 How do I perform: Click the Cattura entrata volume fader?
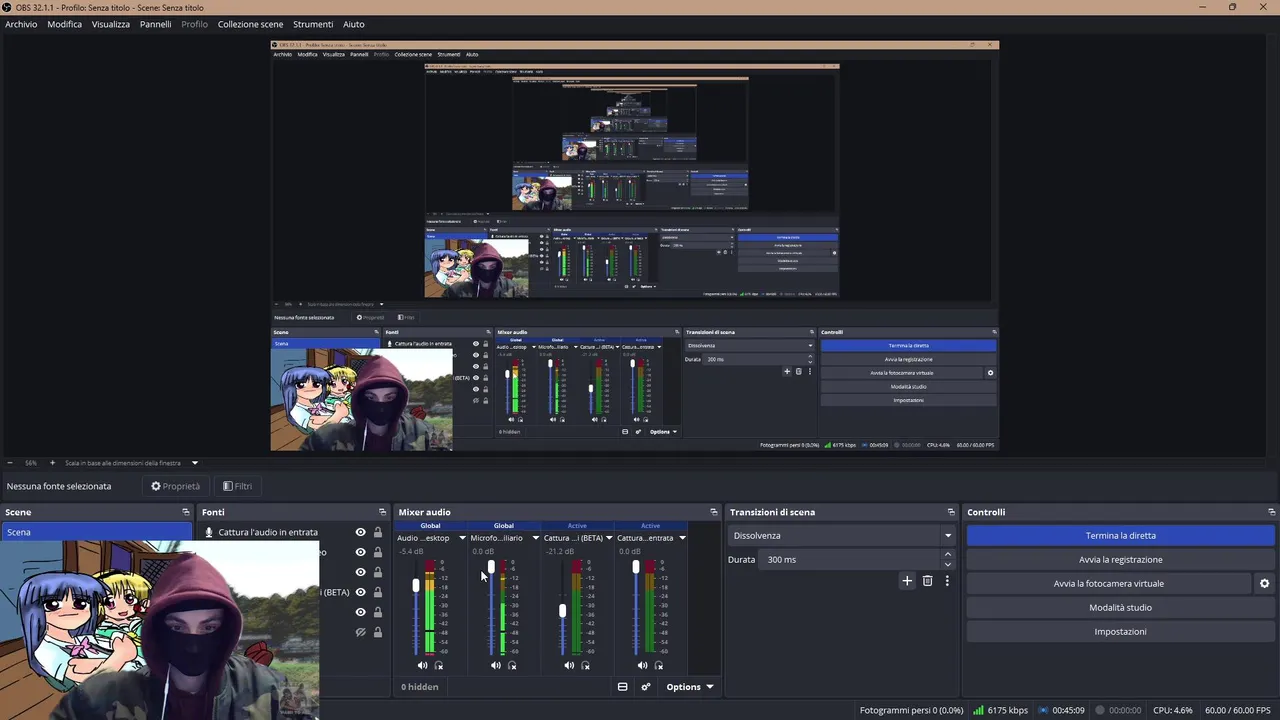tap(636, 567)
